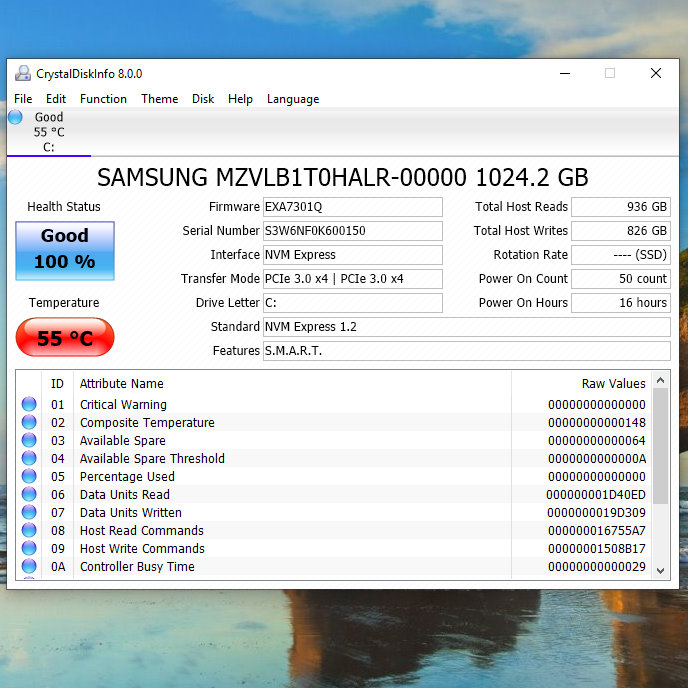
Task: Click the Rotation Rate value field
Action: coord(621,255)
